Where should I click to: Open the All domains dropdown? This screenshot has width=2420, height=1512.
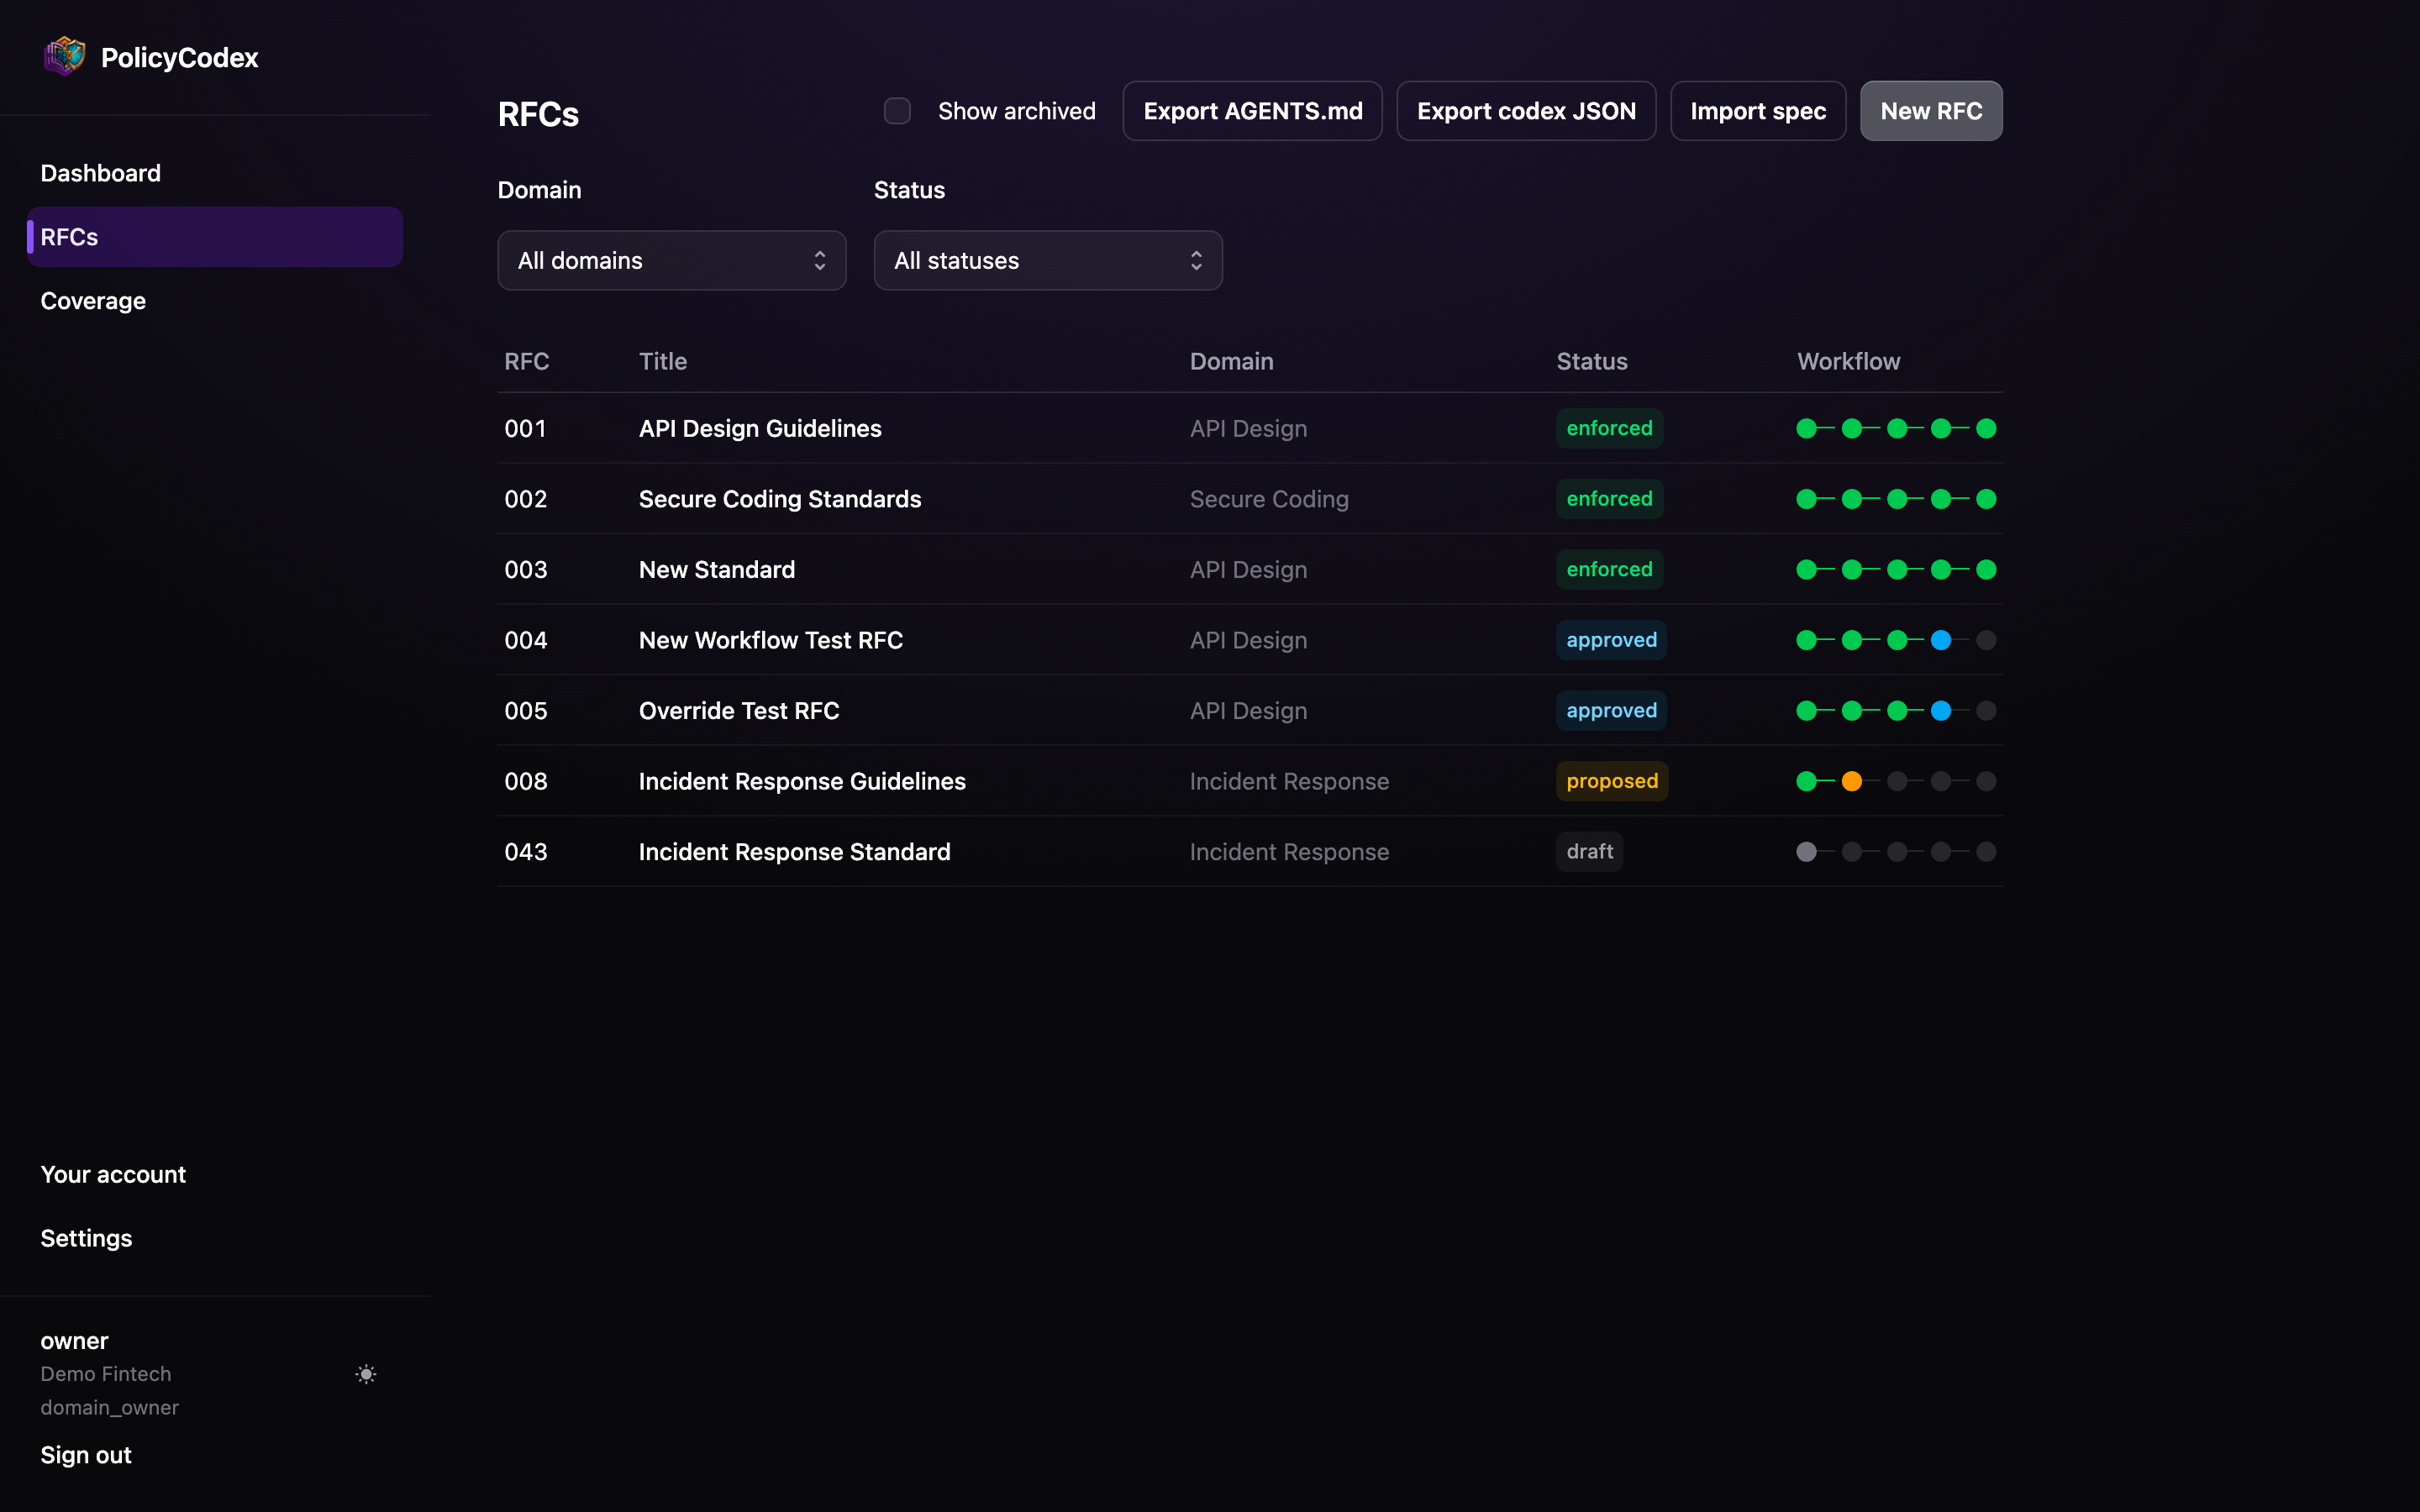672,261
